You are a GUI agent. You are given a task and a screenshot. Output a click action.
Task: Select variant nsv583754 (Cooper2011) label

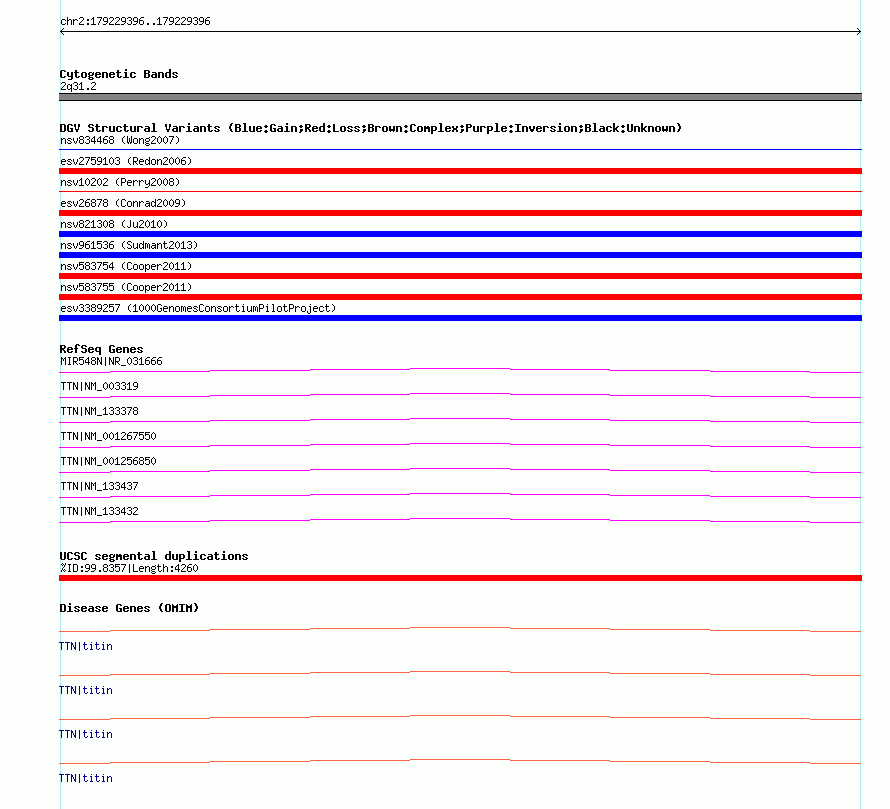[x=126, y=266]
